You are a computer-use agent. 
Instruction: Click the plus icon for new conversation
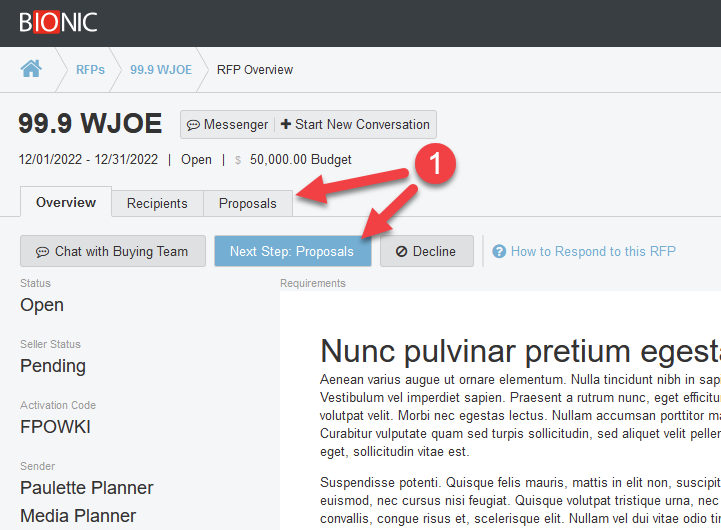coord(286,125)
